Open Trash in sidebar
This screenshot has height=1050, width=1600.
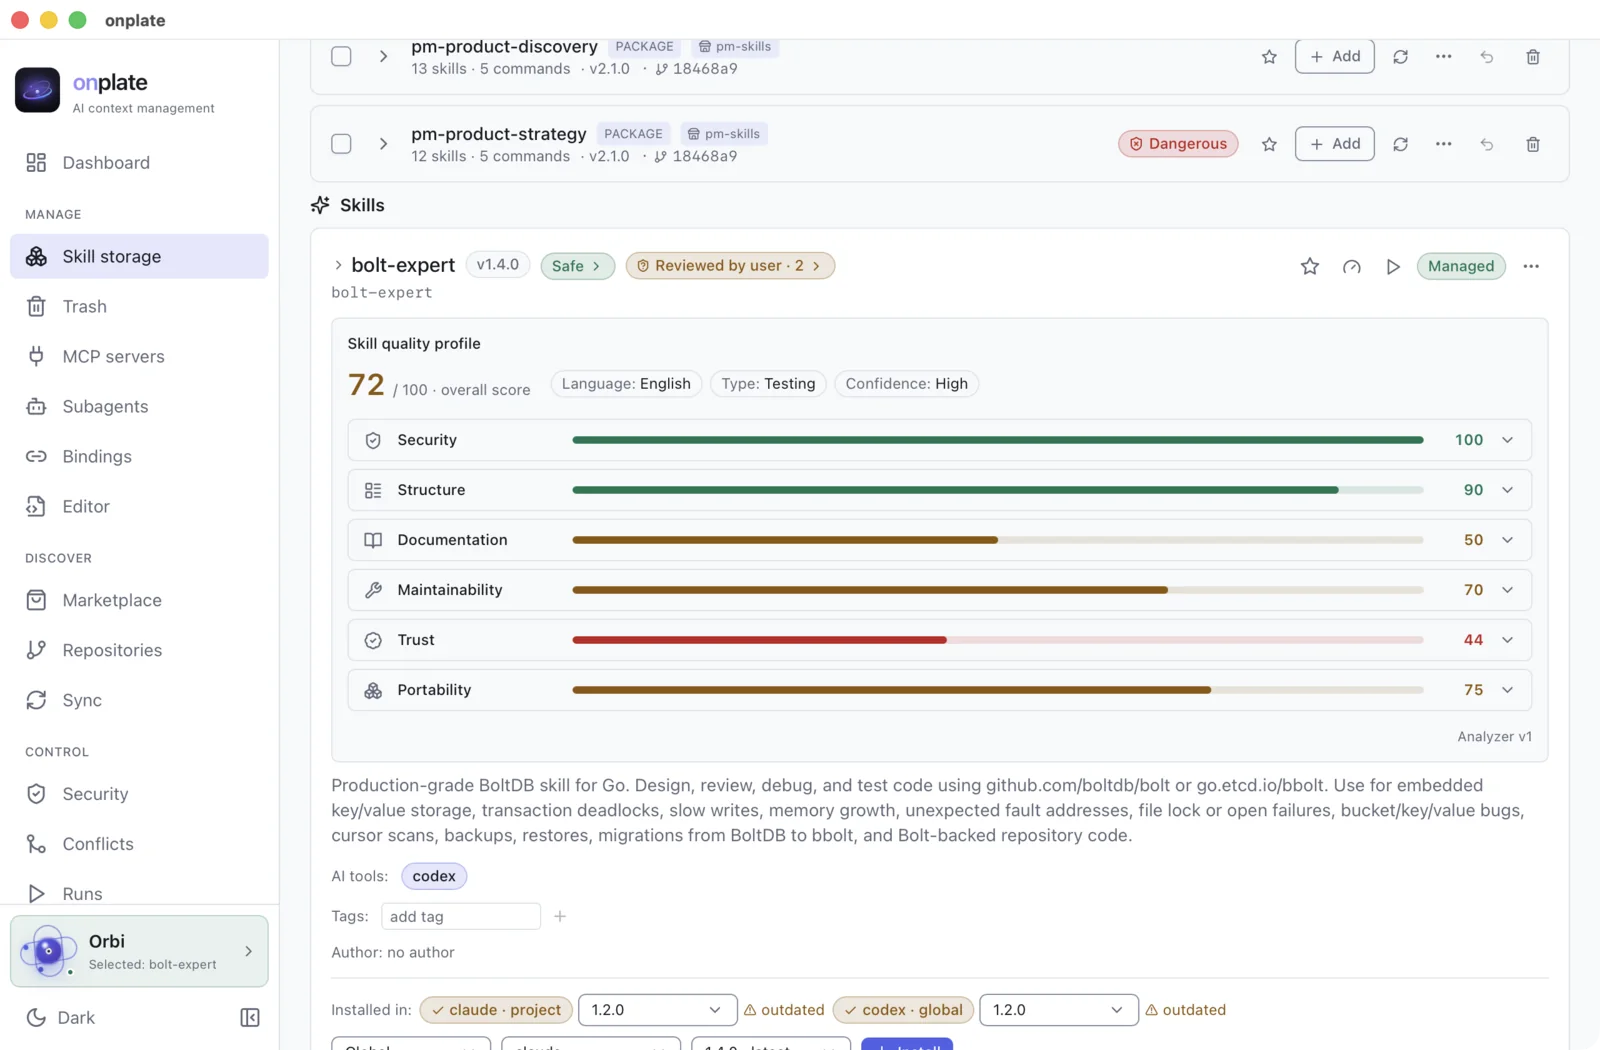[x=139, y=306]
